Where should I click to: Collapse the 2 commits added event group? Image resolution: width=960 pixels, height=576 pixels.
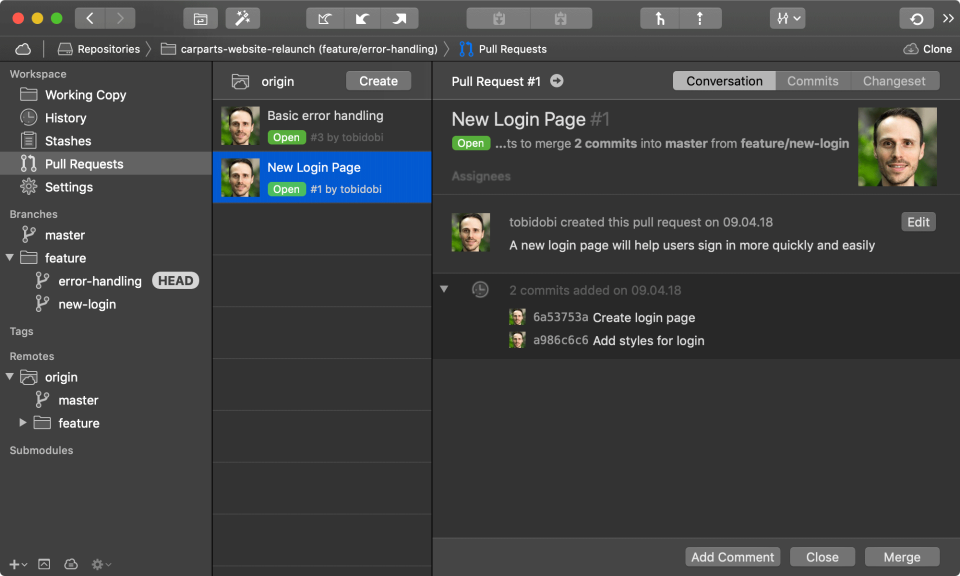click(444, 288)
